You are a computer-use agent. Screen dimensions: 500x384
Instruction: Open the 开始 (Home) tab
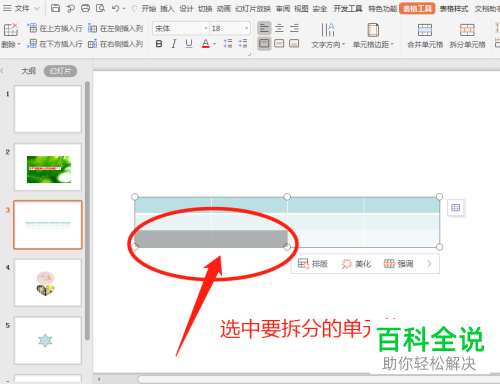[149, 9]
